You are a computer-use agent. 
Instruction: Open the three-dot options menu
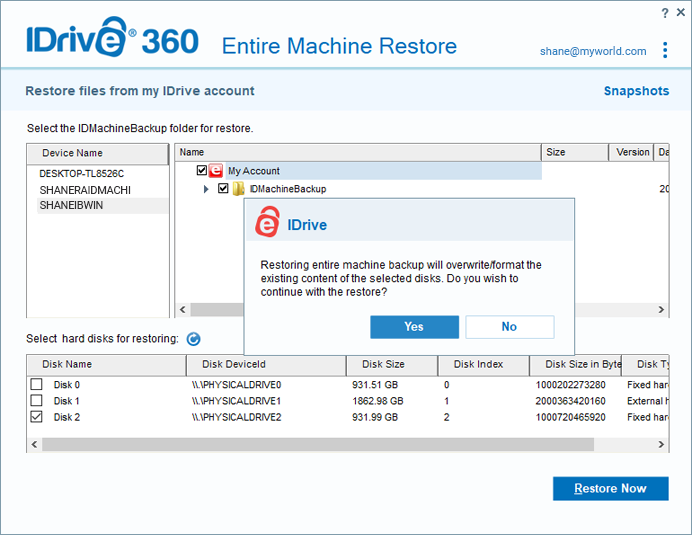pyautogui.click(x=665, y=50)
